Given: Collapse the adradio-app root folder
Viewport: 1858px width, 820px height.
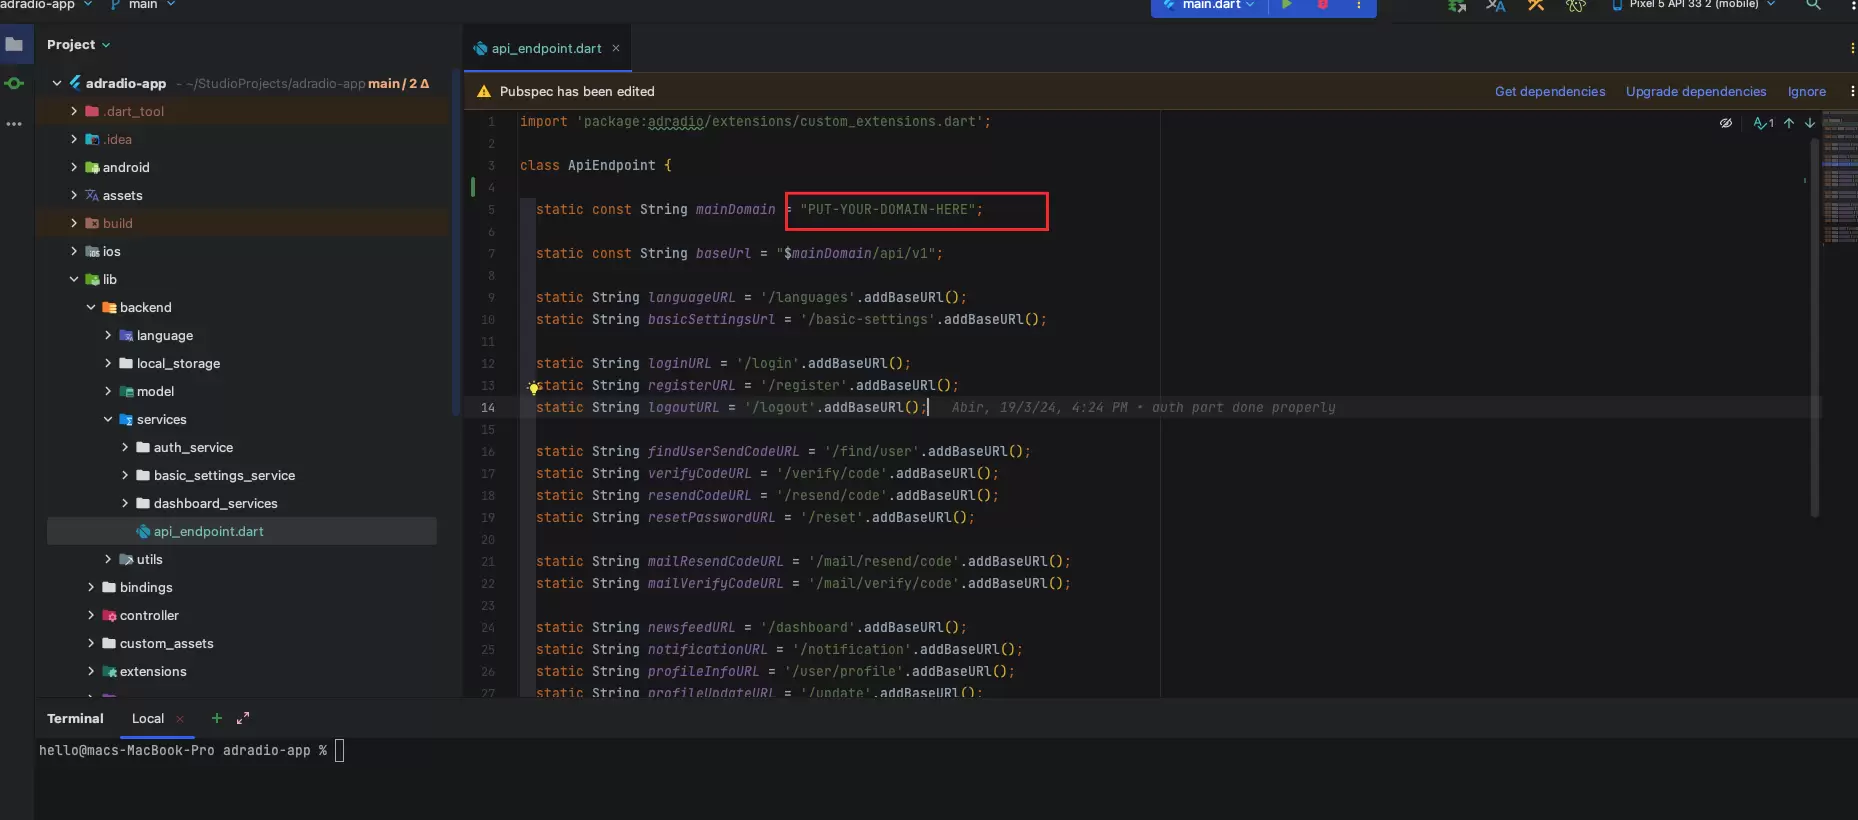Looking at the screenshot, I should 57,83.
